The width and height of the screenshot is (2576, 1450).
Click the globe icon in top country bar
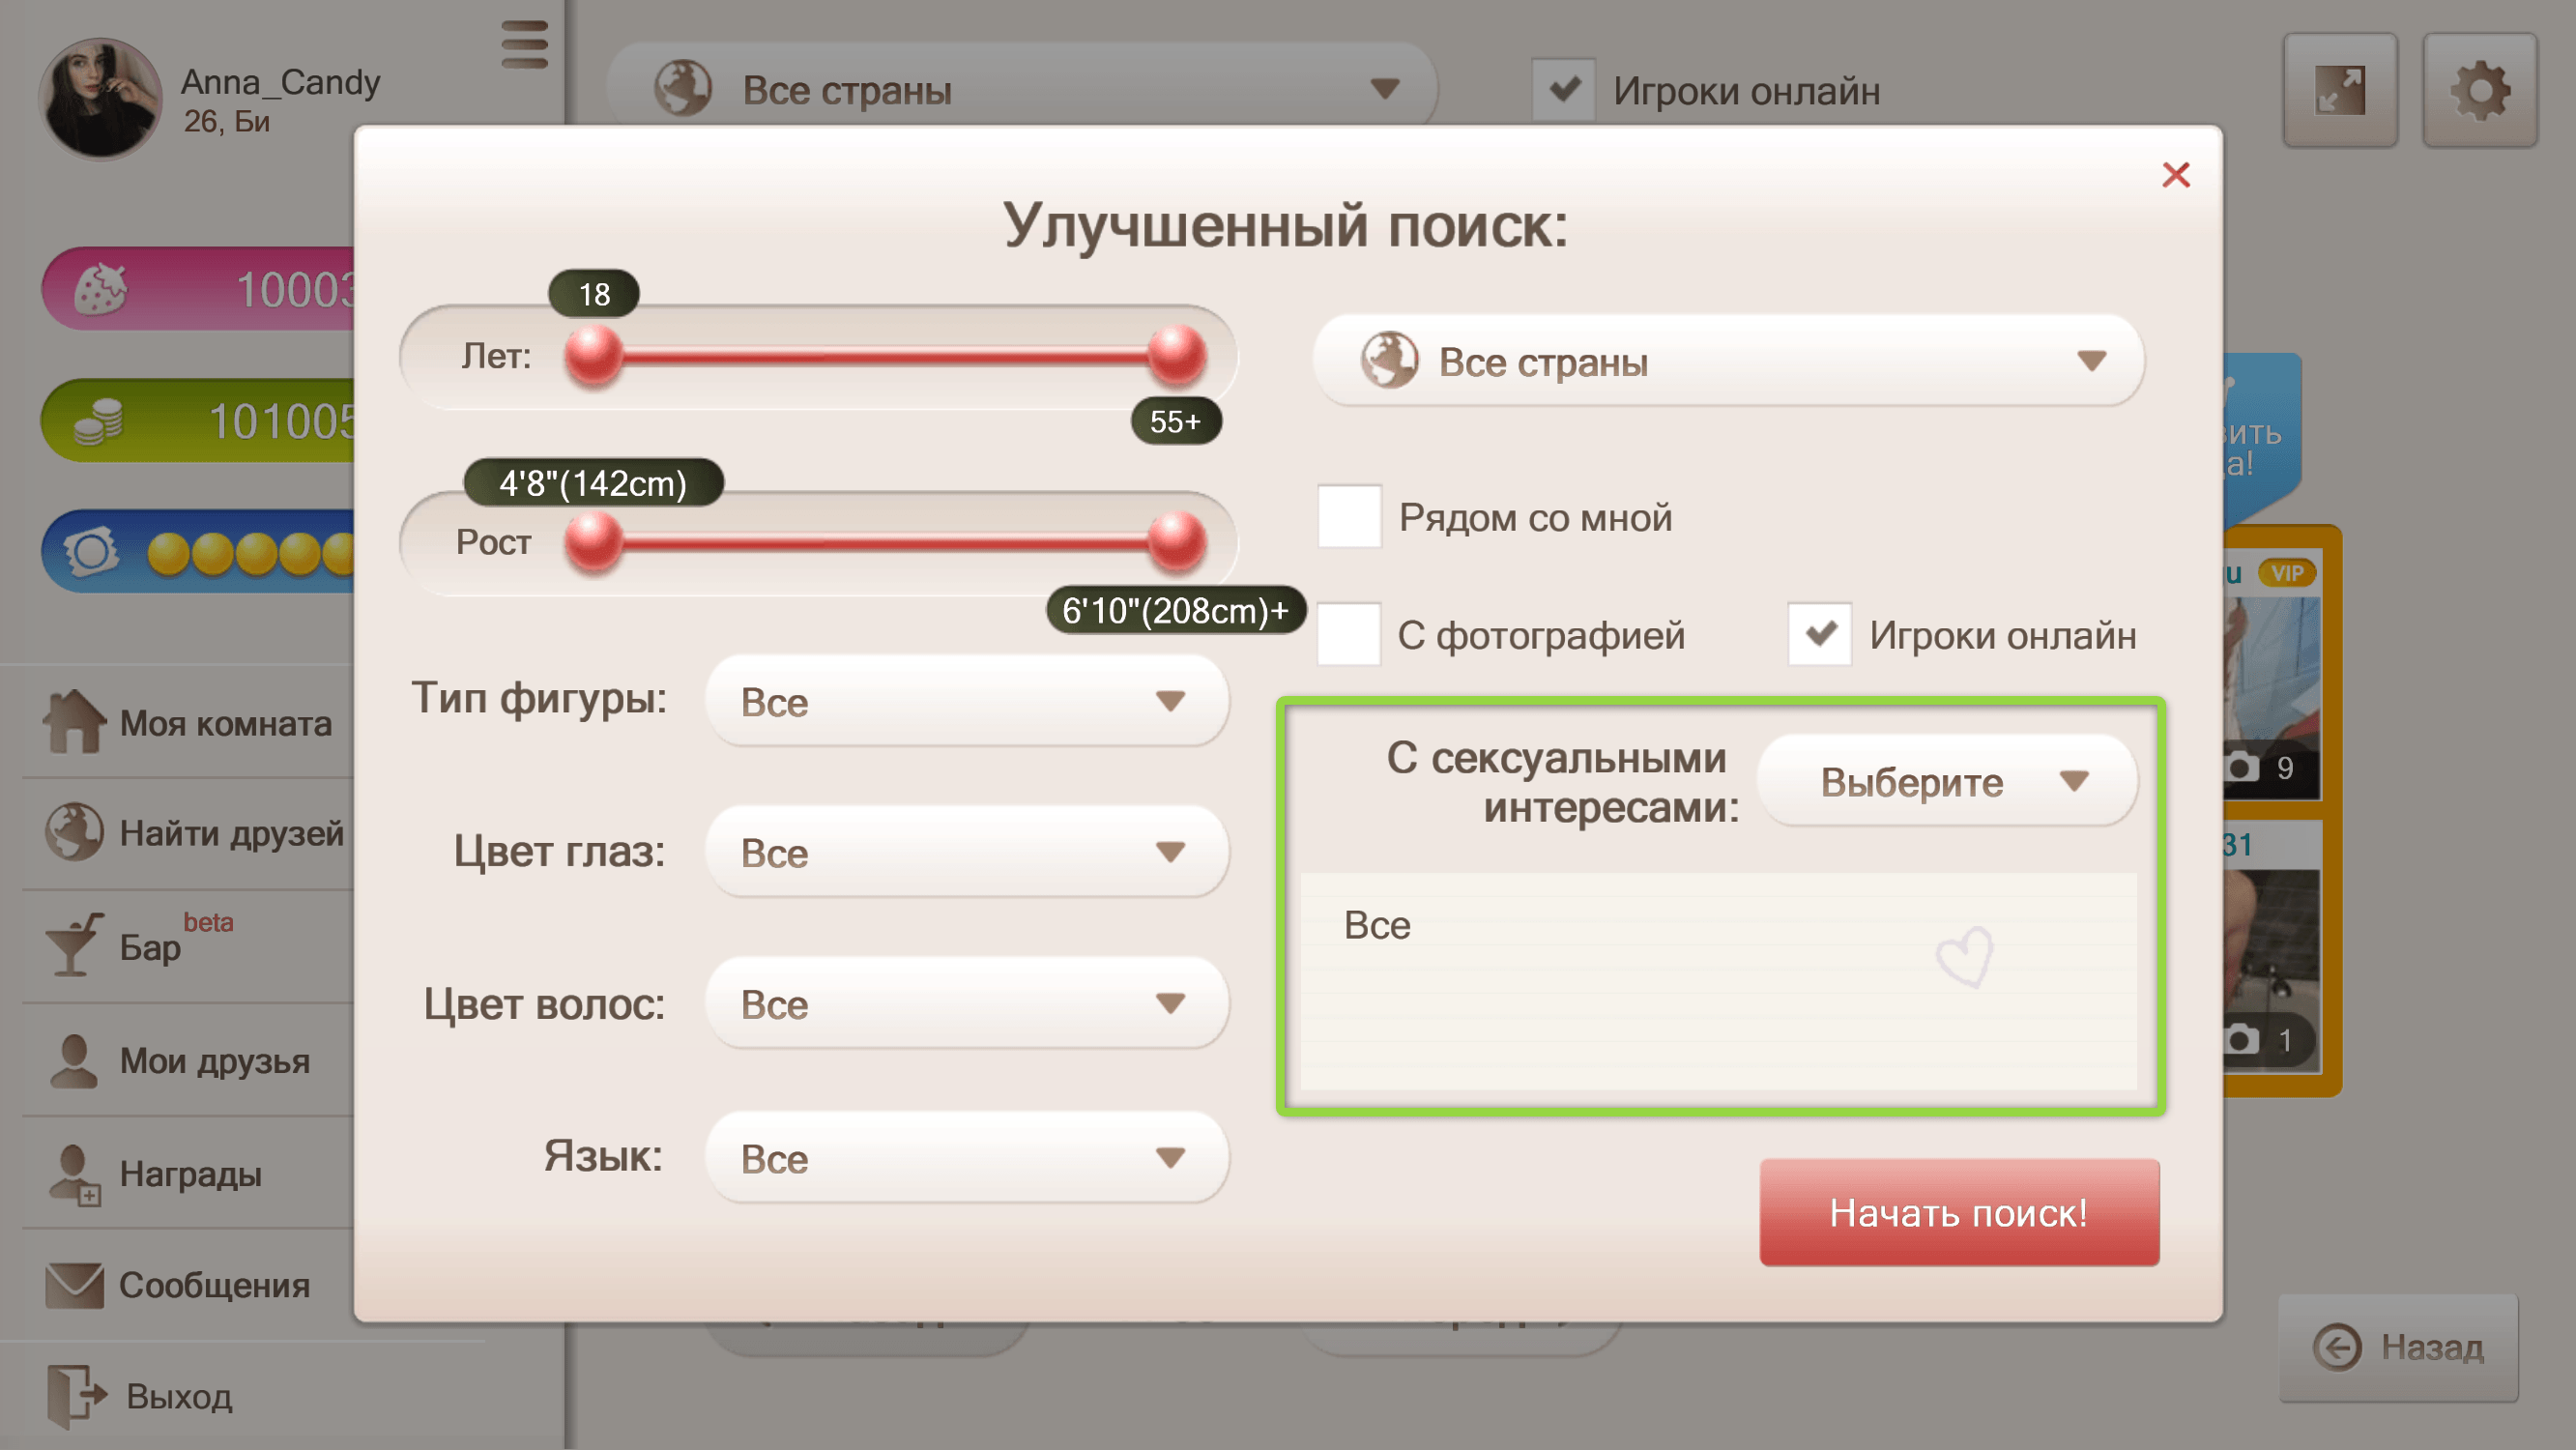(683, 89)
